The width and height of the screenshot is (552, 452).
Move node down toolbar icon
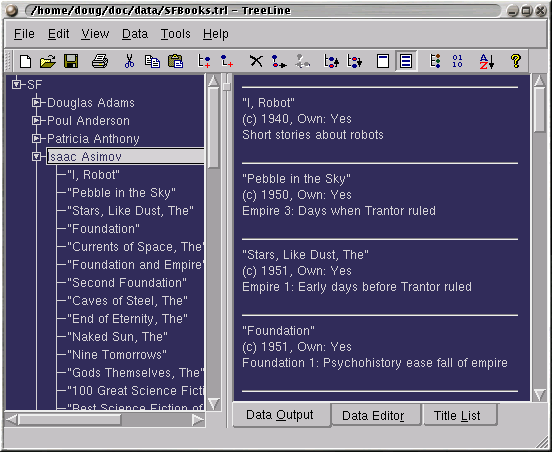pyautogui.click(x=354, y=62)
